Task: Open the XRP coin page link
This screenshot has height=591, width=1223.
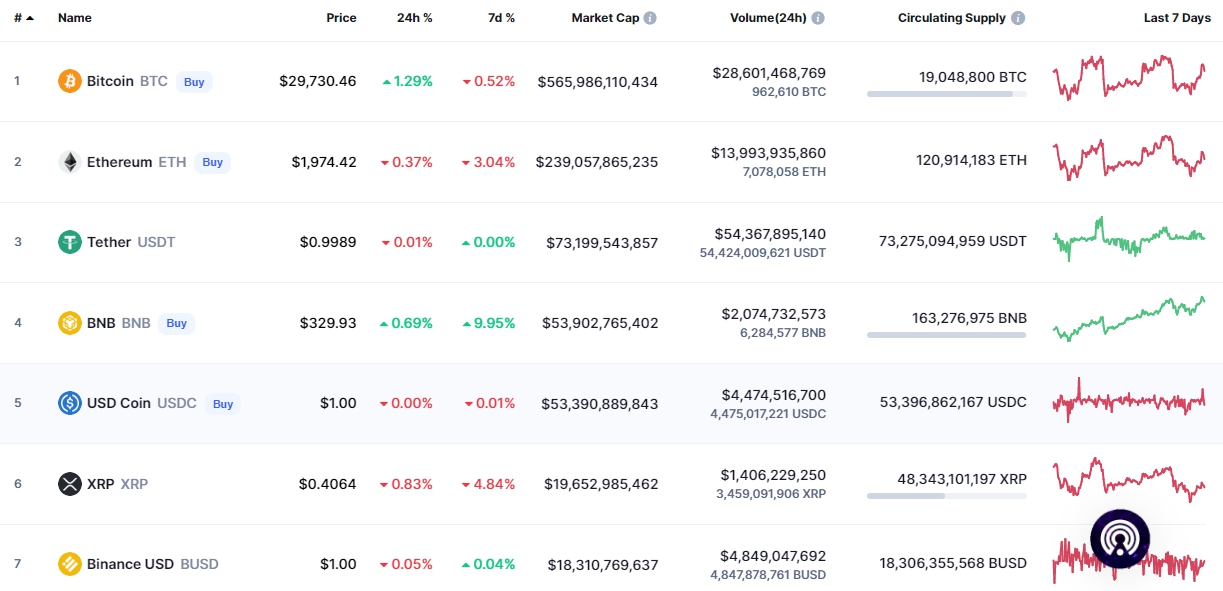Action: [117, 484]
